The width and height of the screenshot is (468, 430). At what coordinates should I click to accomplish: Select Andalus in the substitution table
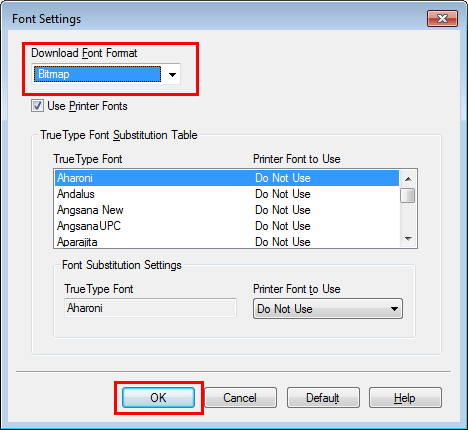227,194
